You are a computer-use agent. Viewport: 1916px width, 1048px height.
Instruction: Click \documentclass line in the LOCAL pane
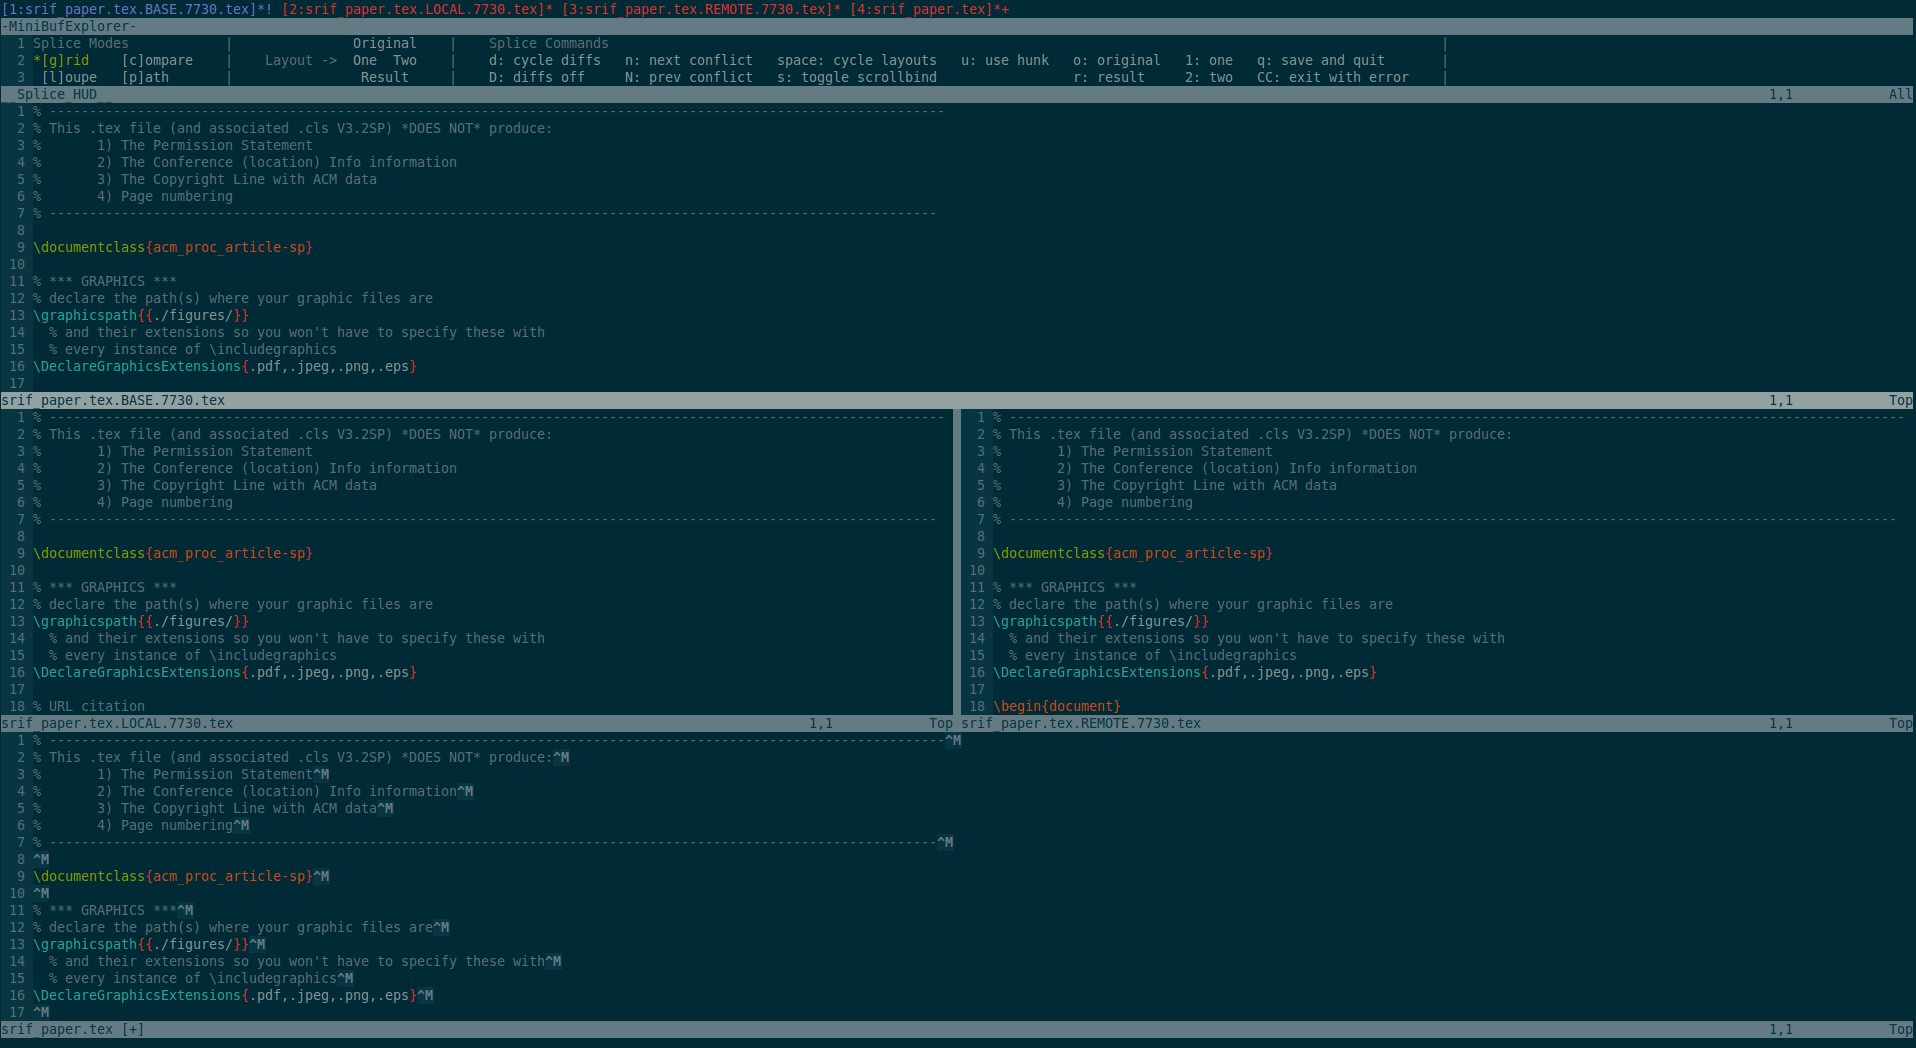[173, 553]
